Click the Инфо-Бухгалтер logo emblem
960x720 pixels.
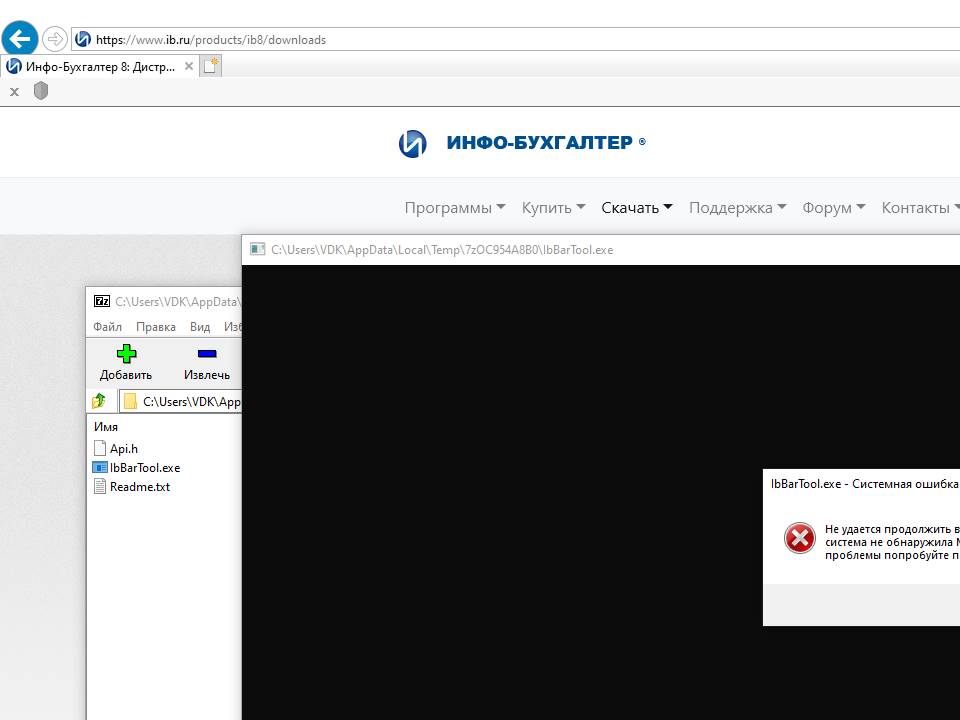[413, 143]
